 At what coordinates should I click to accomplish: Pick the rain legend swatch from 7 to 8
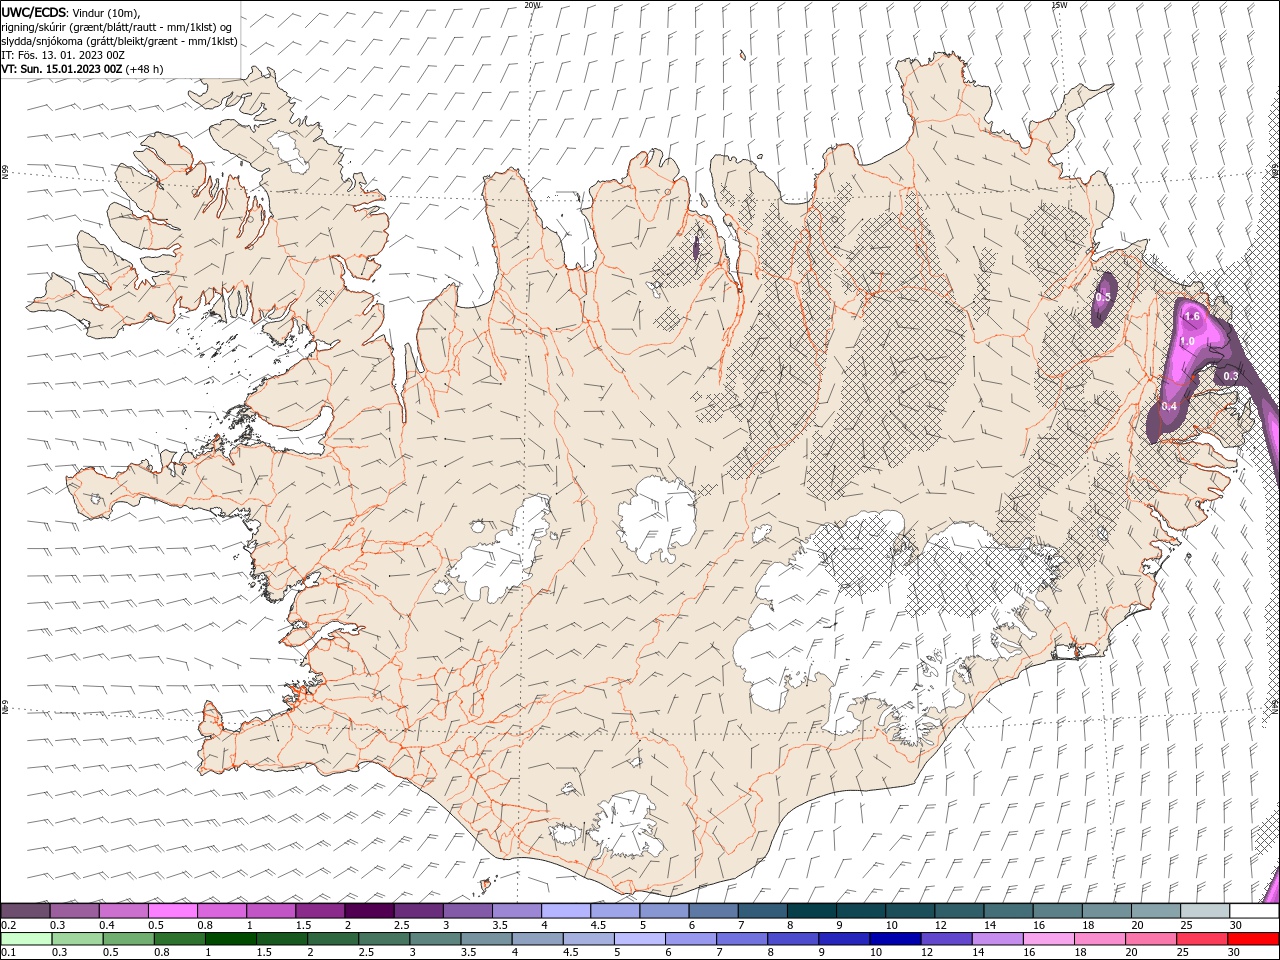click(741, 939)
